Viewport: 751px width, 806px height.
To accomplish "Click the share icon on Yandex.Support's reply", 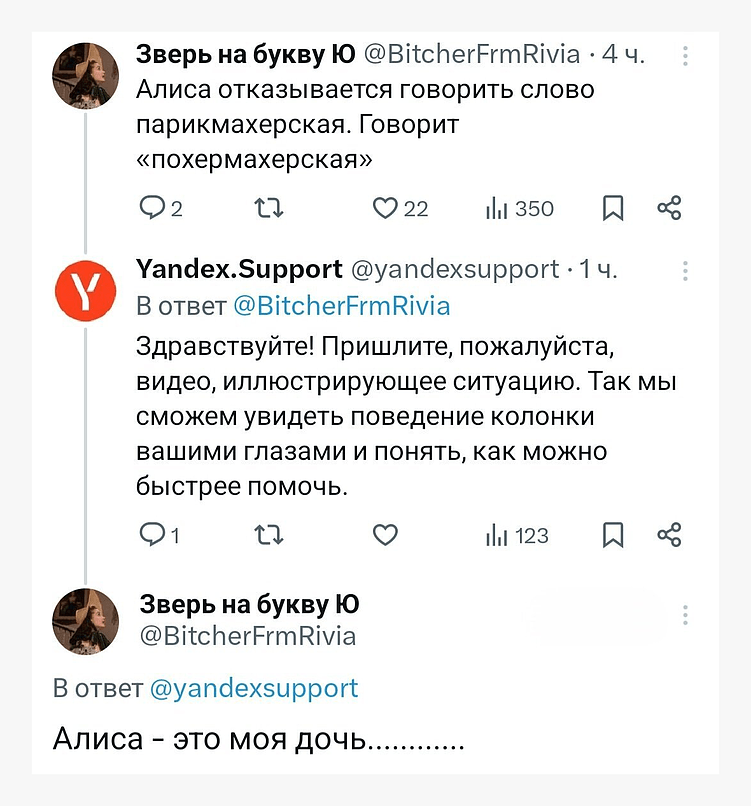I will point(669,535).
